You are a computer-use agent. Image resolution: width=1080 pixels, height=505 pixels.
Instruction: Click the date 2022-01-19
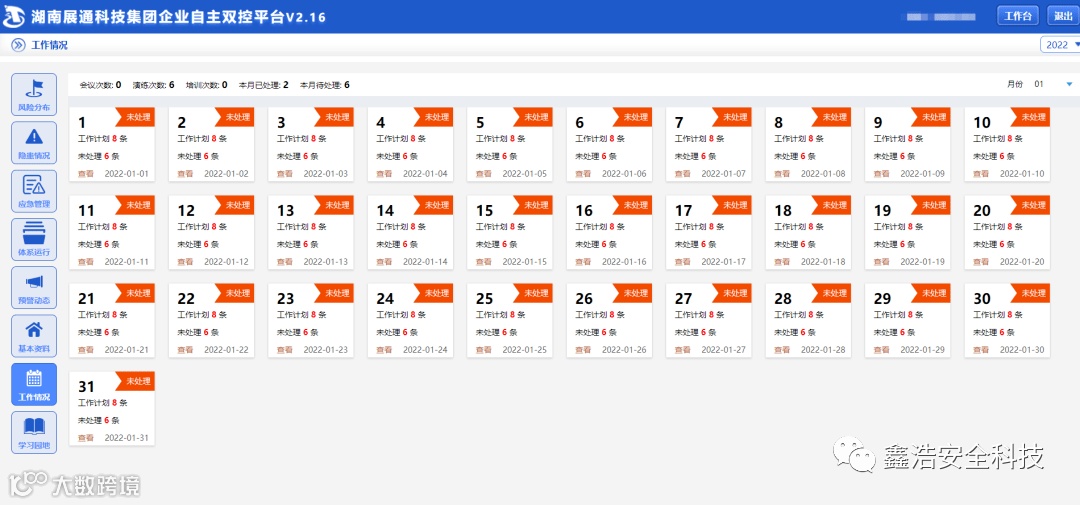click(923, 262)
